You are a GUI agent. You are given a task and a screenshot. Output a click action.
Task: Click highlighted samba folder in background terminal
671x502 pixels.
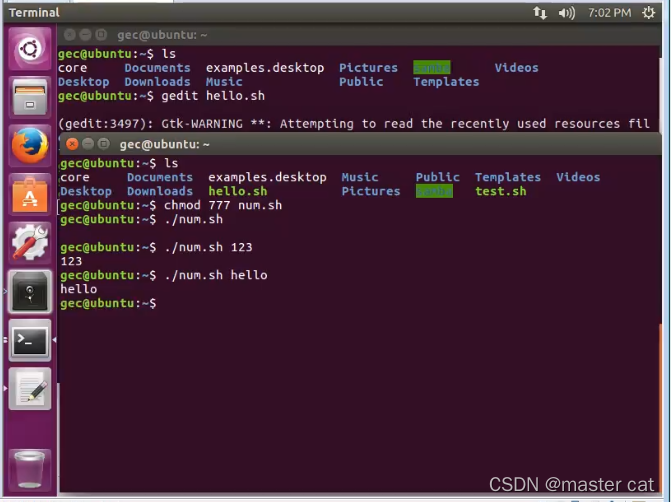[432, 68]
